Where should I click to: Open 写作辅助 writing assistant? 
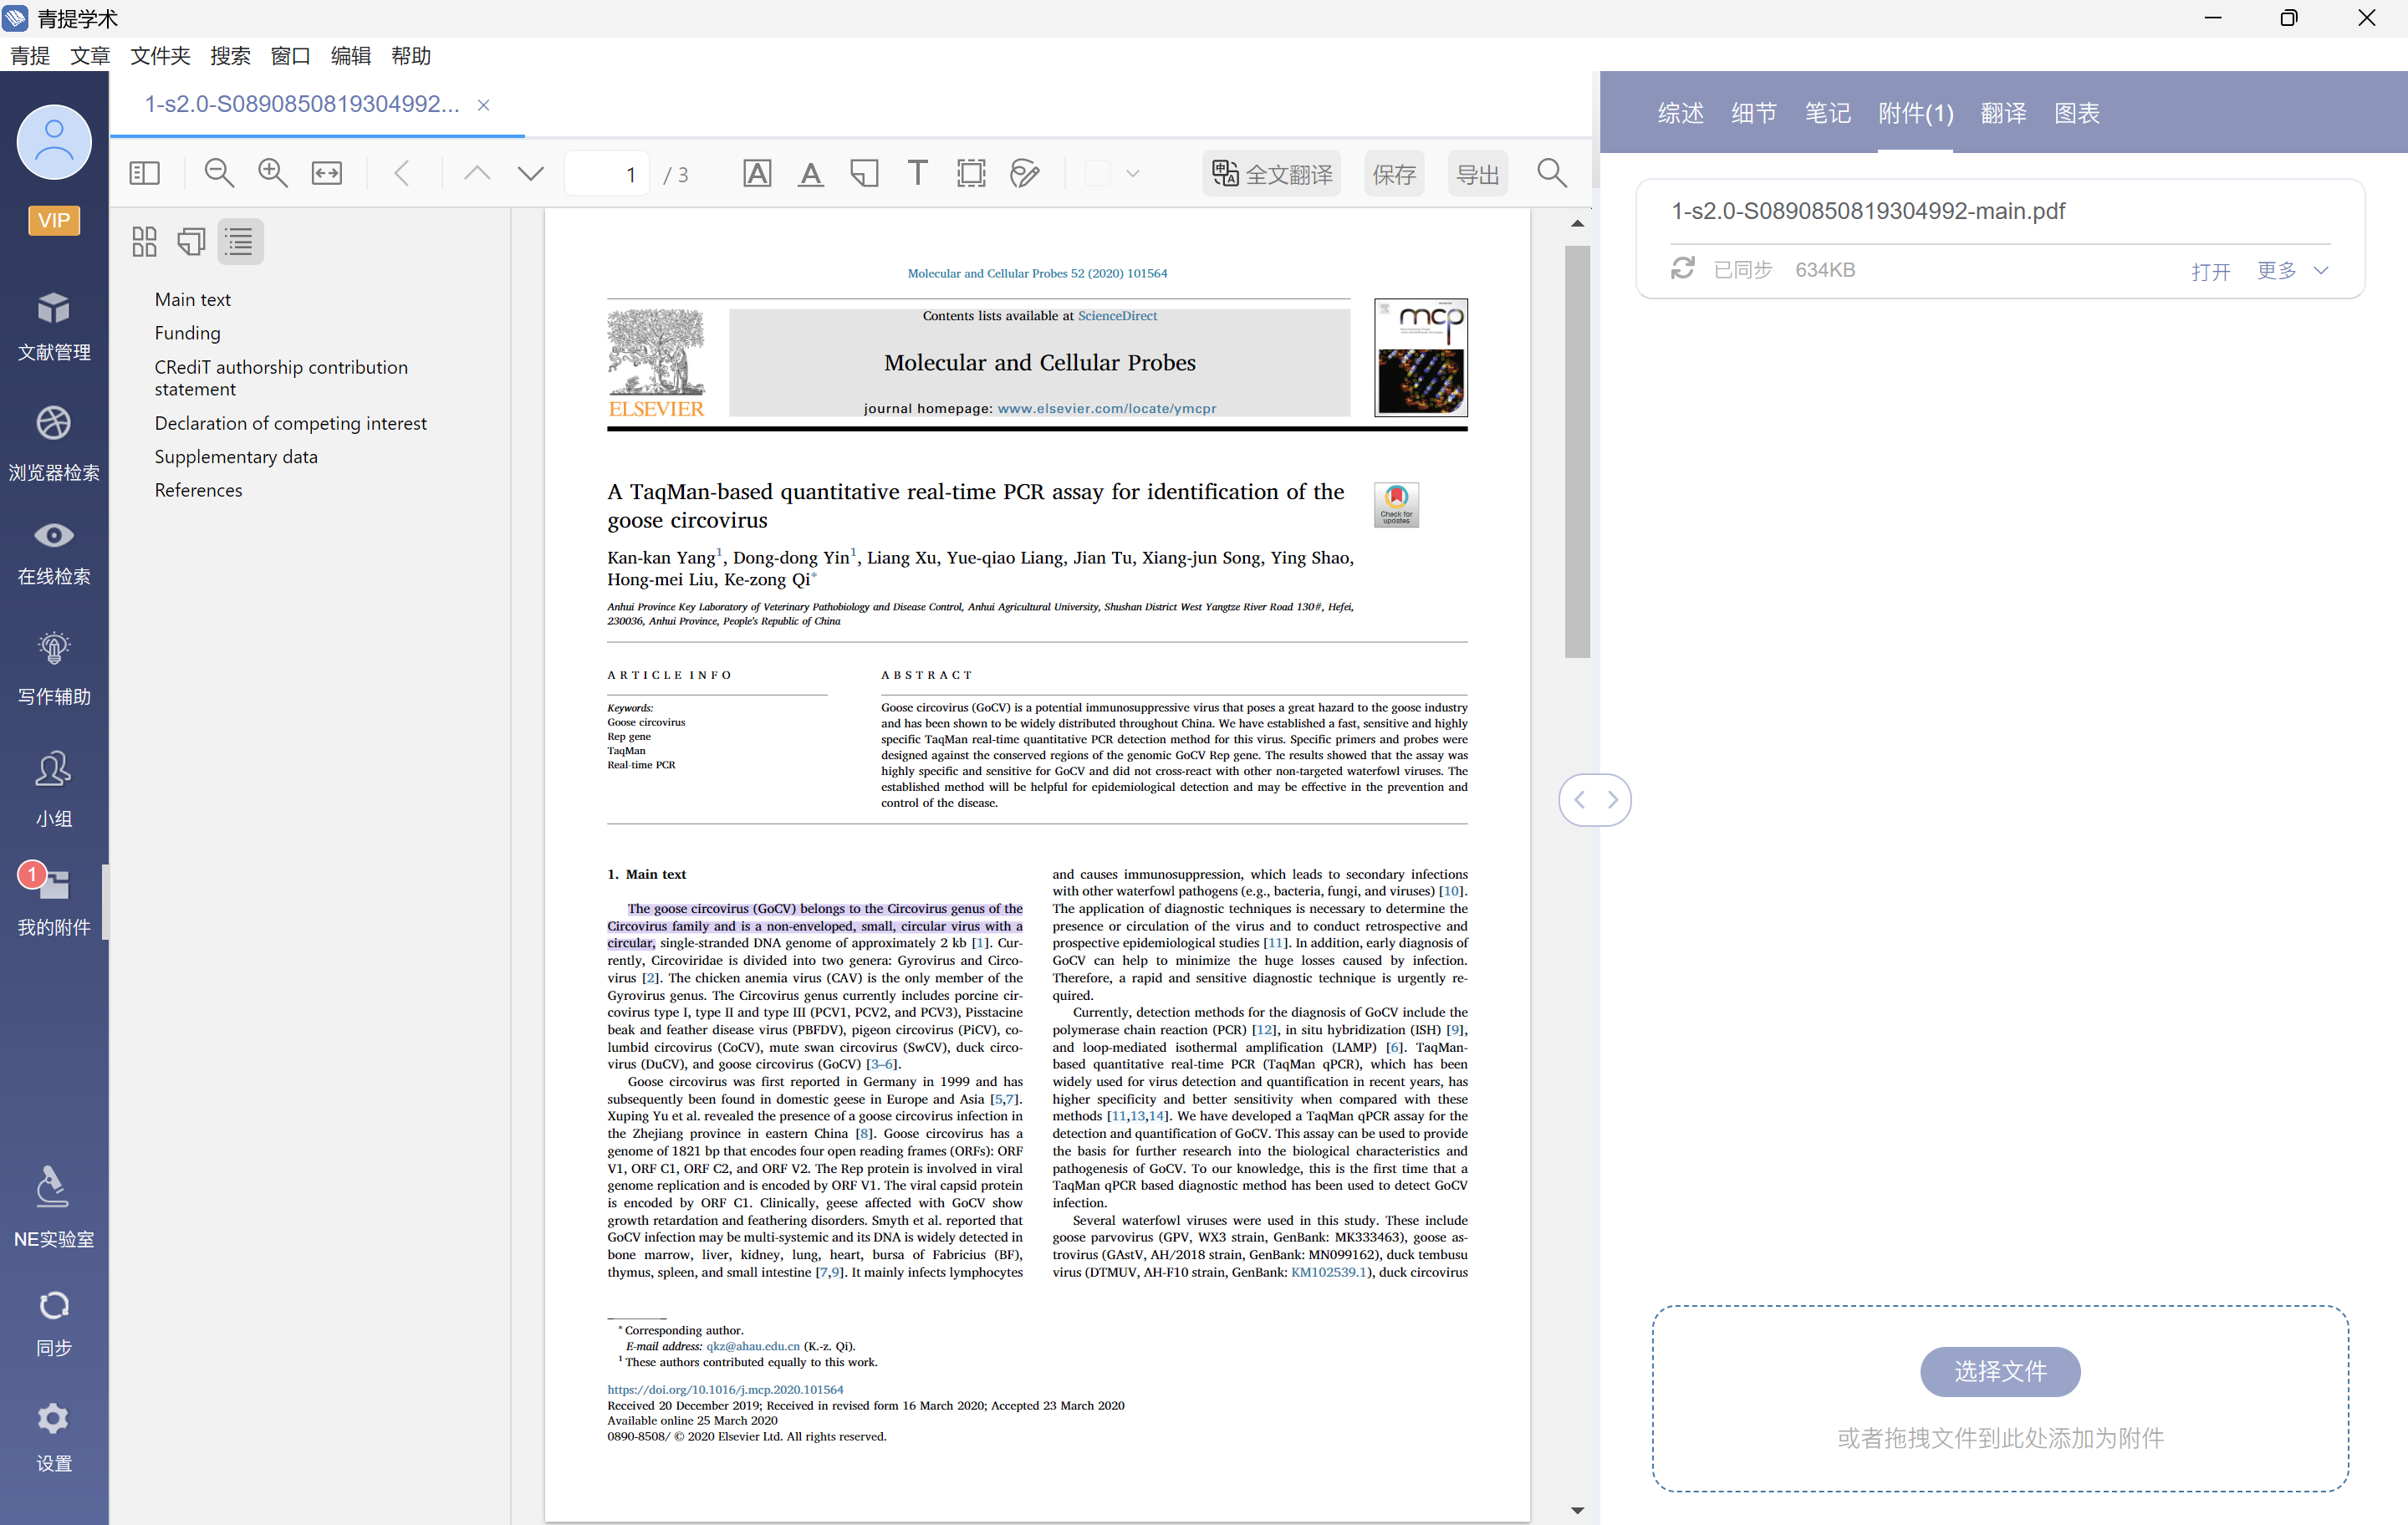pyautogui.click(x=54, y=668)
